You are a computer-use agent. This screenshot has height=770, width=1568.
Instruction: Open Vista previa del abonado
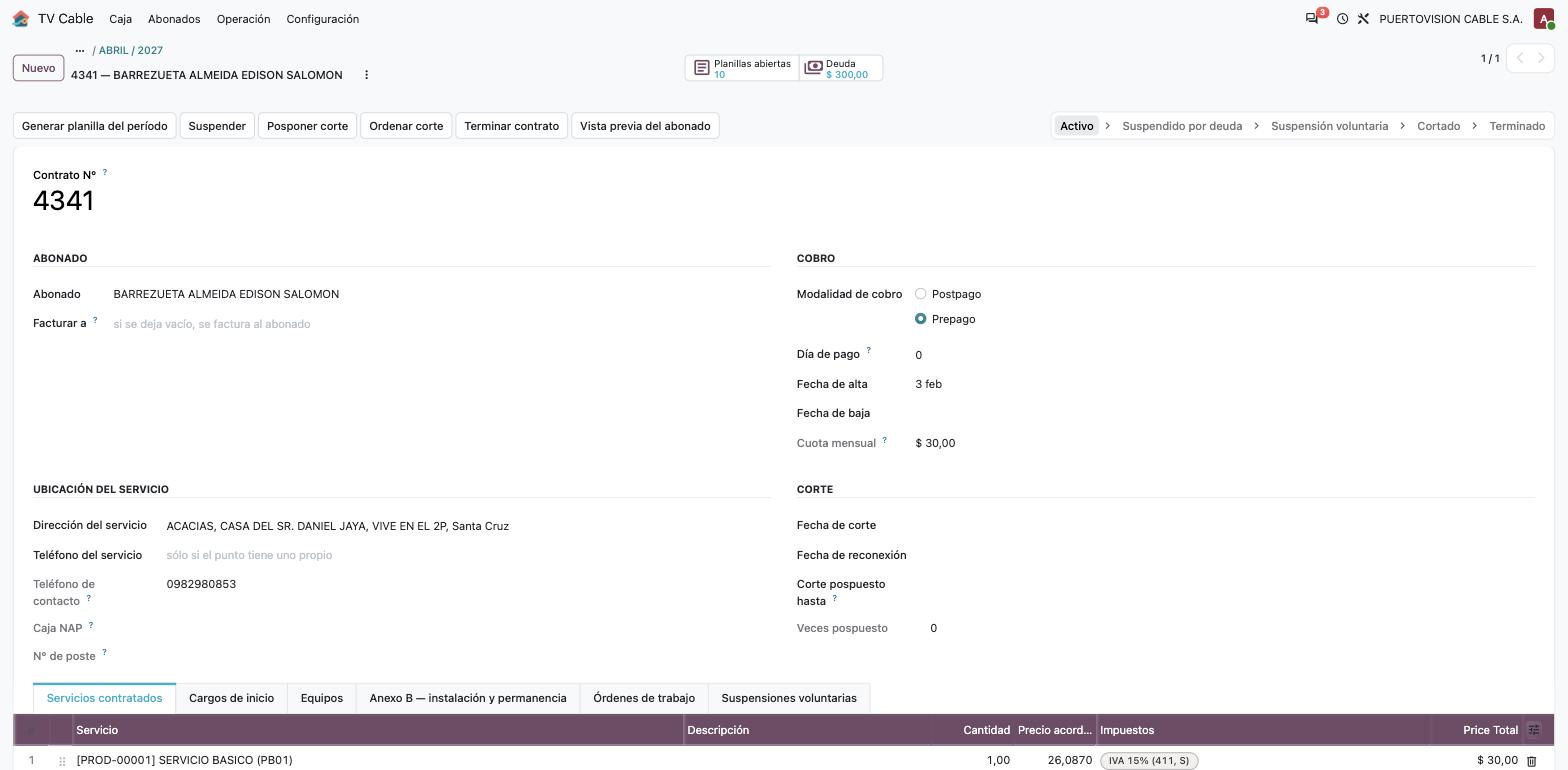645,126
